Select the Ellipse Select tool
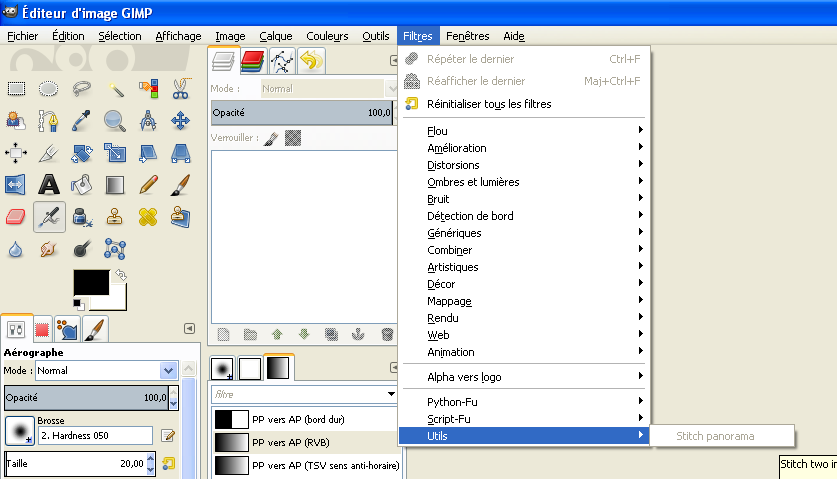837x479 pixels. click(x=49, y=89)
